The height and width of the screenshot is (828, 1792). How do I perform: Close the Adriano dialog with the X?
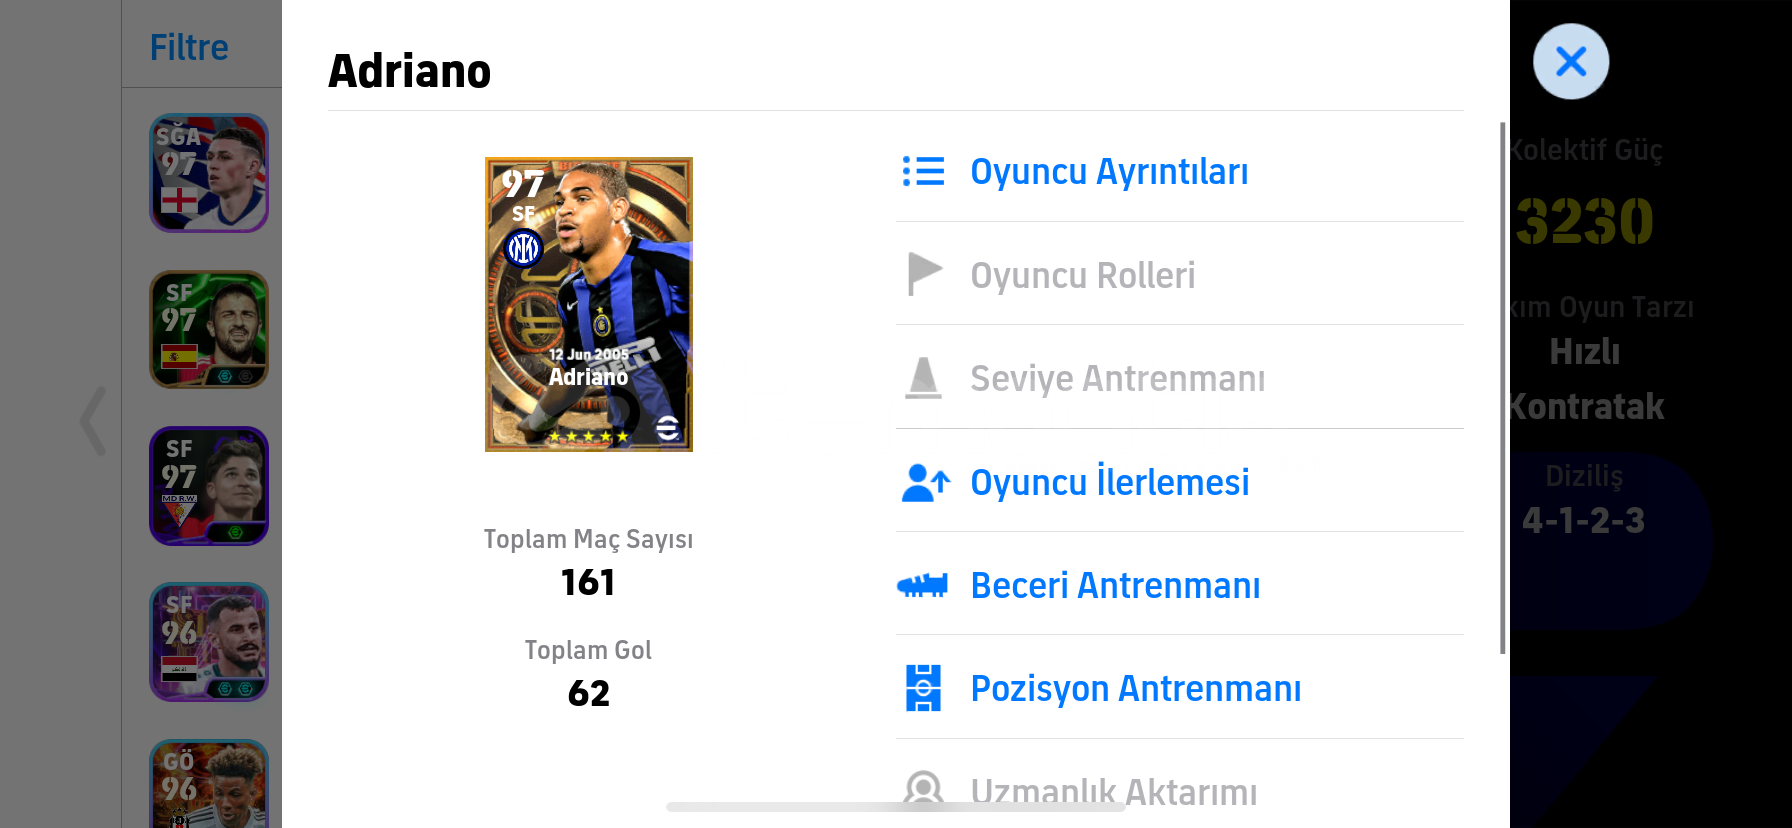[1571, 62]
